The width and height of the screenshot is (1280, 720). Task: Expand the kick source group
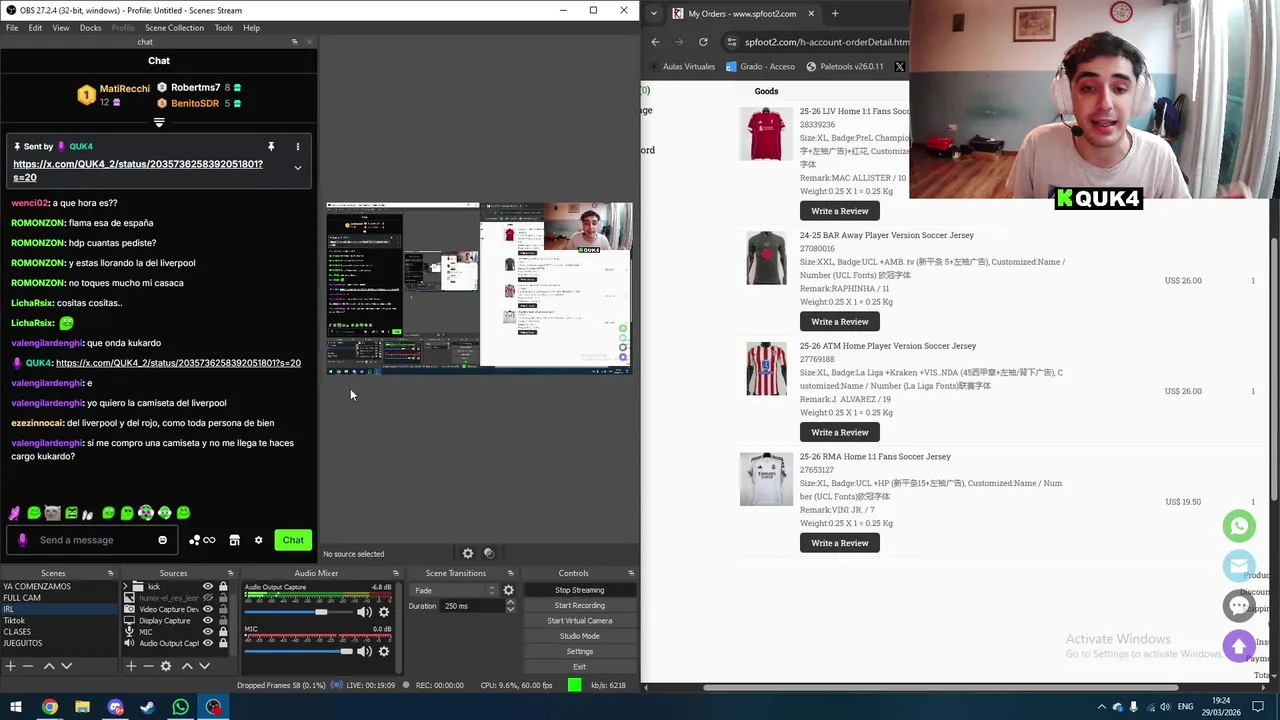pos(126,587)
